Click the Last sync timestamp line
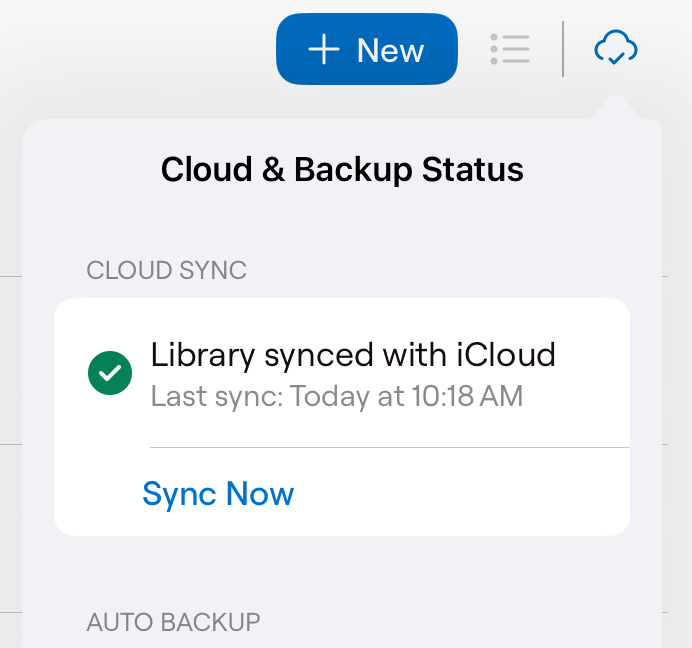 point(336,396)
